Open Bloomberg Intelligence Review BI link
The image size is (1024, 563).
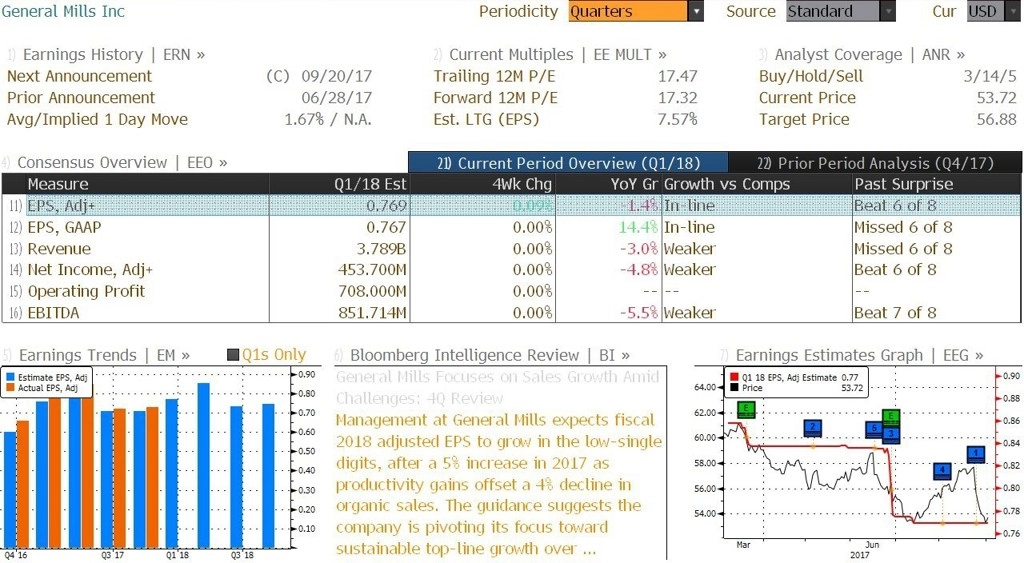click(490, 355)
